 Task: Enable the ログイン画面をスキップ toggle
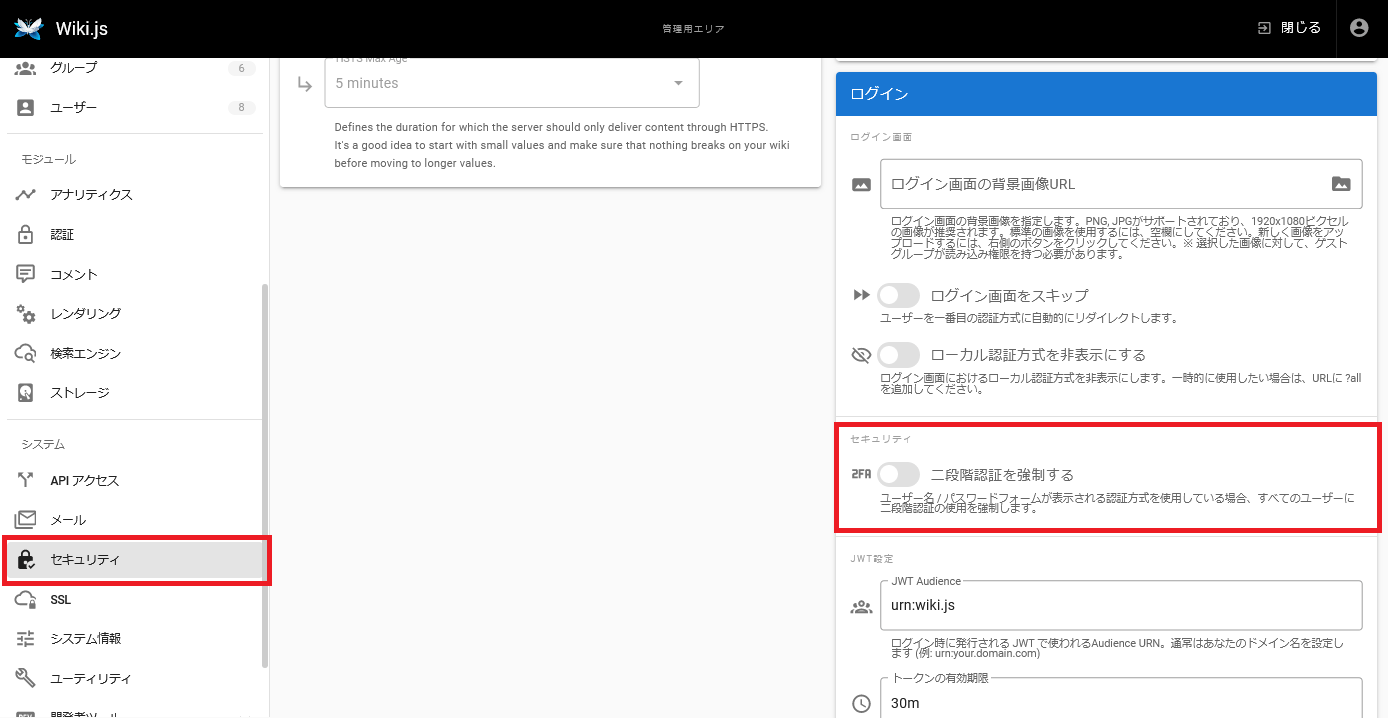point(898,296)
